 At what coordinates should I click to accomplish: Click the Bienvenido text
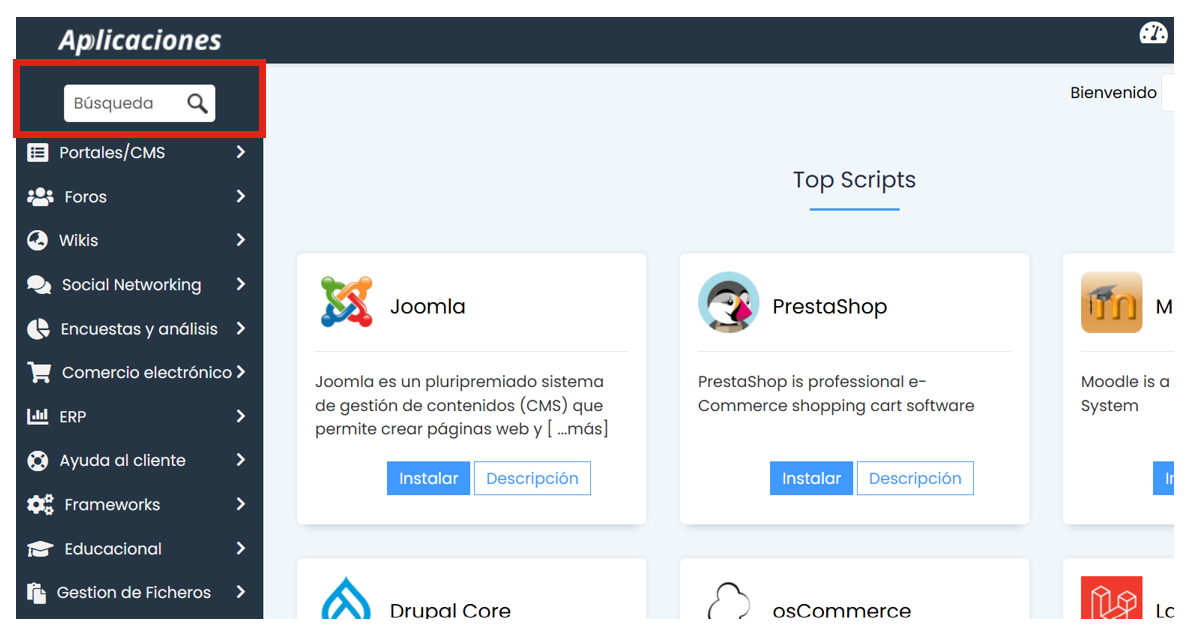click(1113, 92)
